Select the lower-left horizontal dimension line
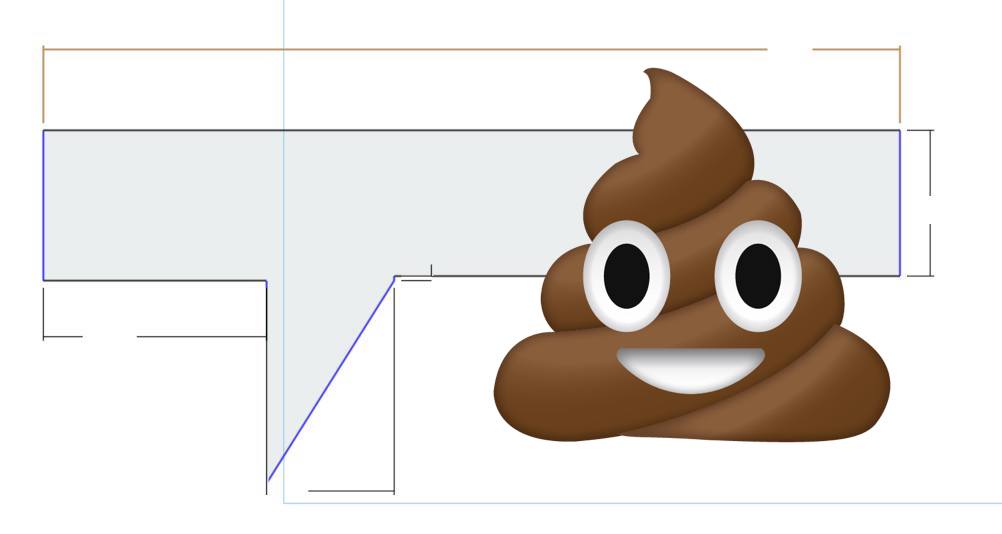The image size is (1002, 534). (154, 336)
